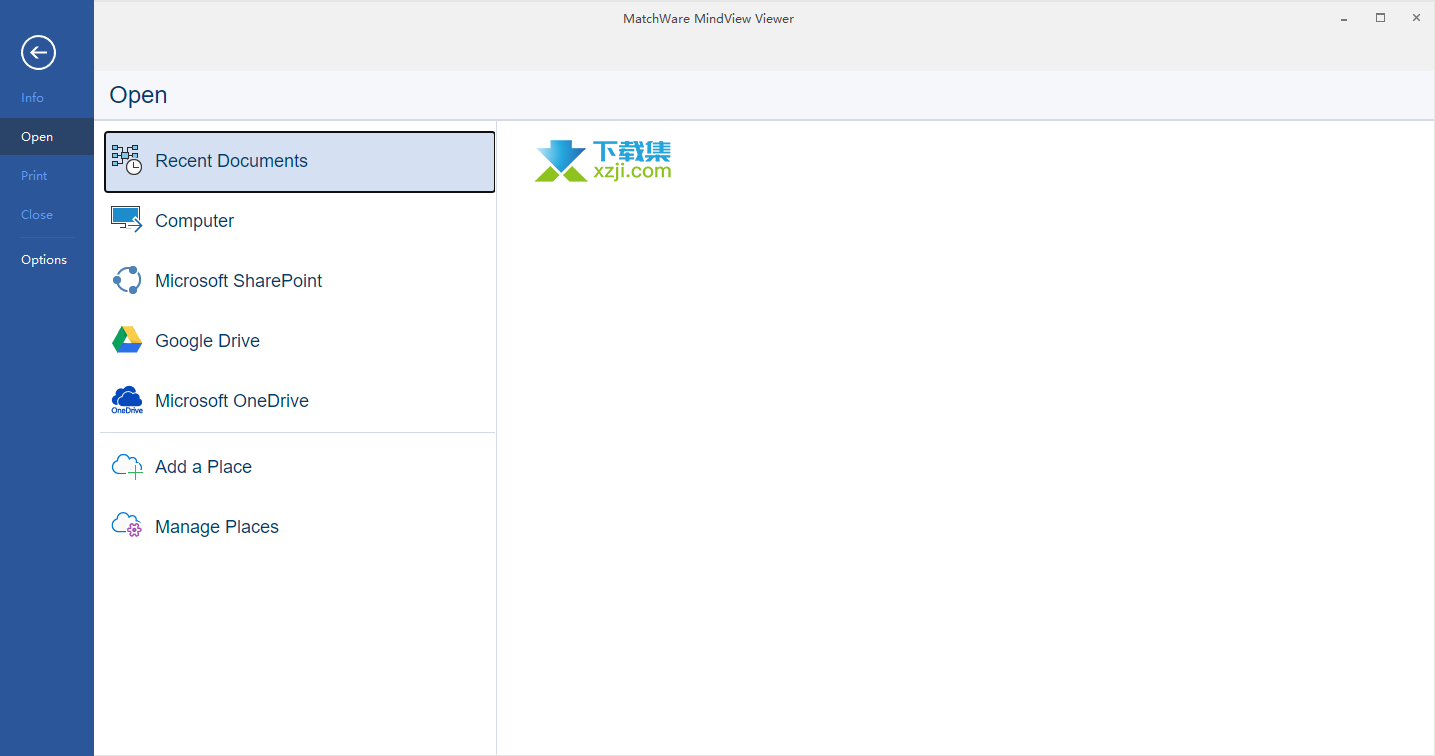Select the Recent Documents label
1435x756 pixels.
point(231,161)
